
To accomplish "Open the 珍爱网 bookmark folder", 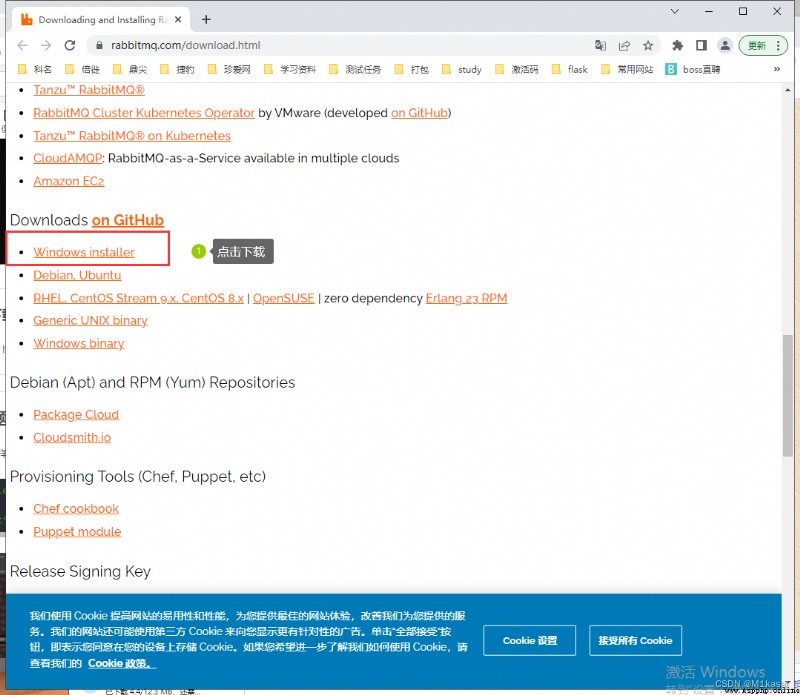I will click(229, 69).
